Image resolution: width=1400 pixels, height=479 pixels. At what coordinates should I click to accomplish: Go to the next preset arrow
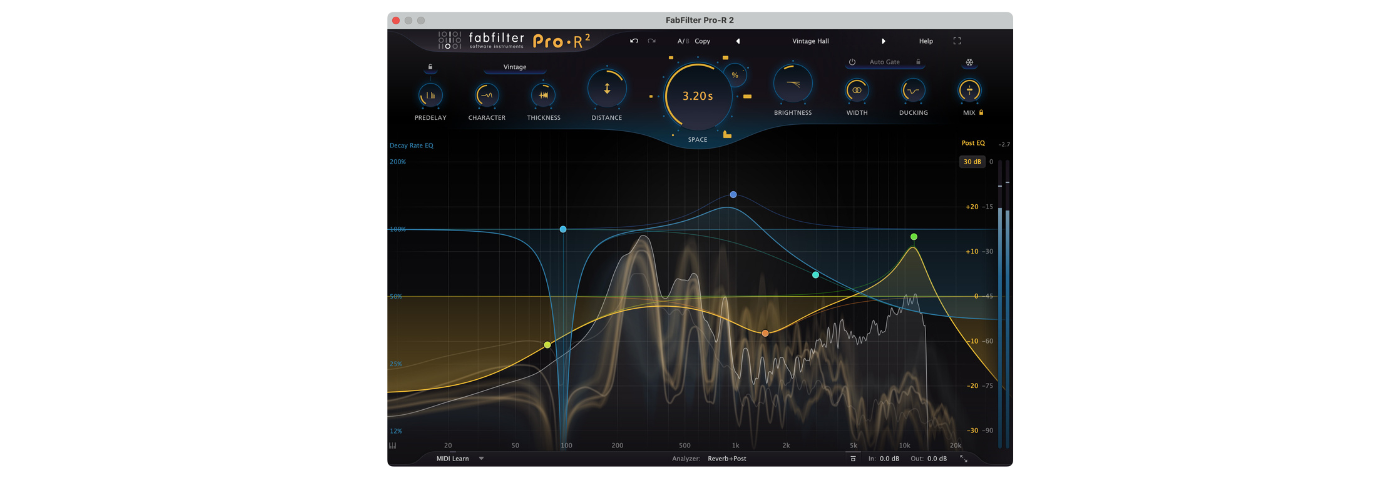coord(883,41)
